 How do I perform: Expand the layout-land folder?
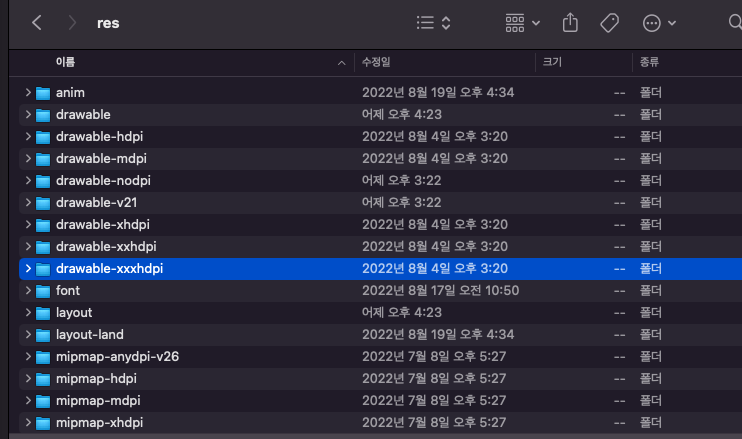(x=28, y=334)
